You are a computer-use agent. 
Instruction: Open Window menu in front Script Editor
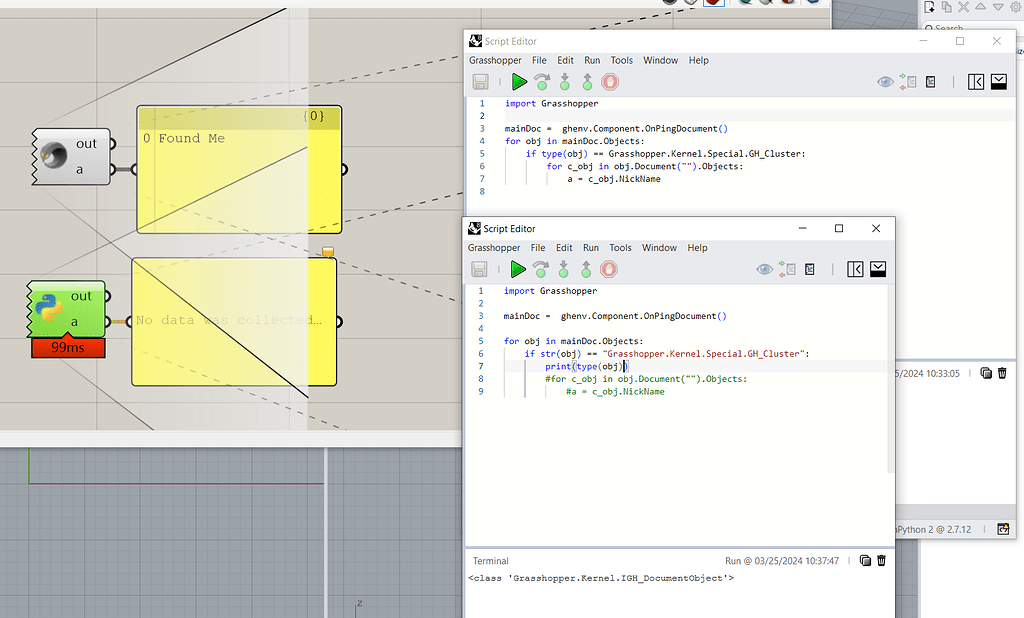click(659, 248)
